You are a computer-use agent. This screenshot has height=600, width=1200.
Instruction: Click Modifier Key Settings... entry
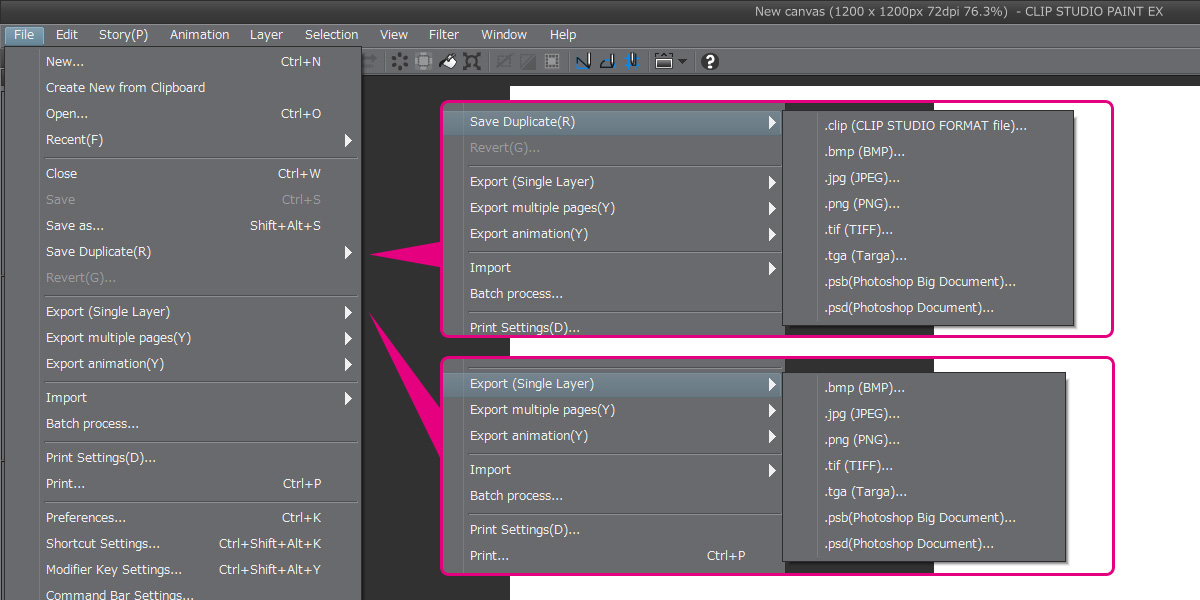point(114,570)
